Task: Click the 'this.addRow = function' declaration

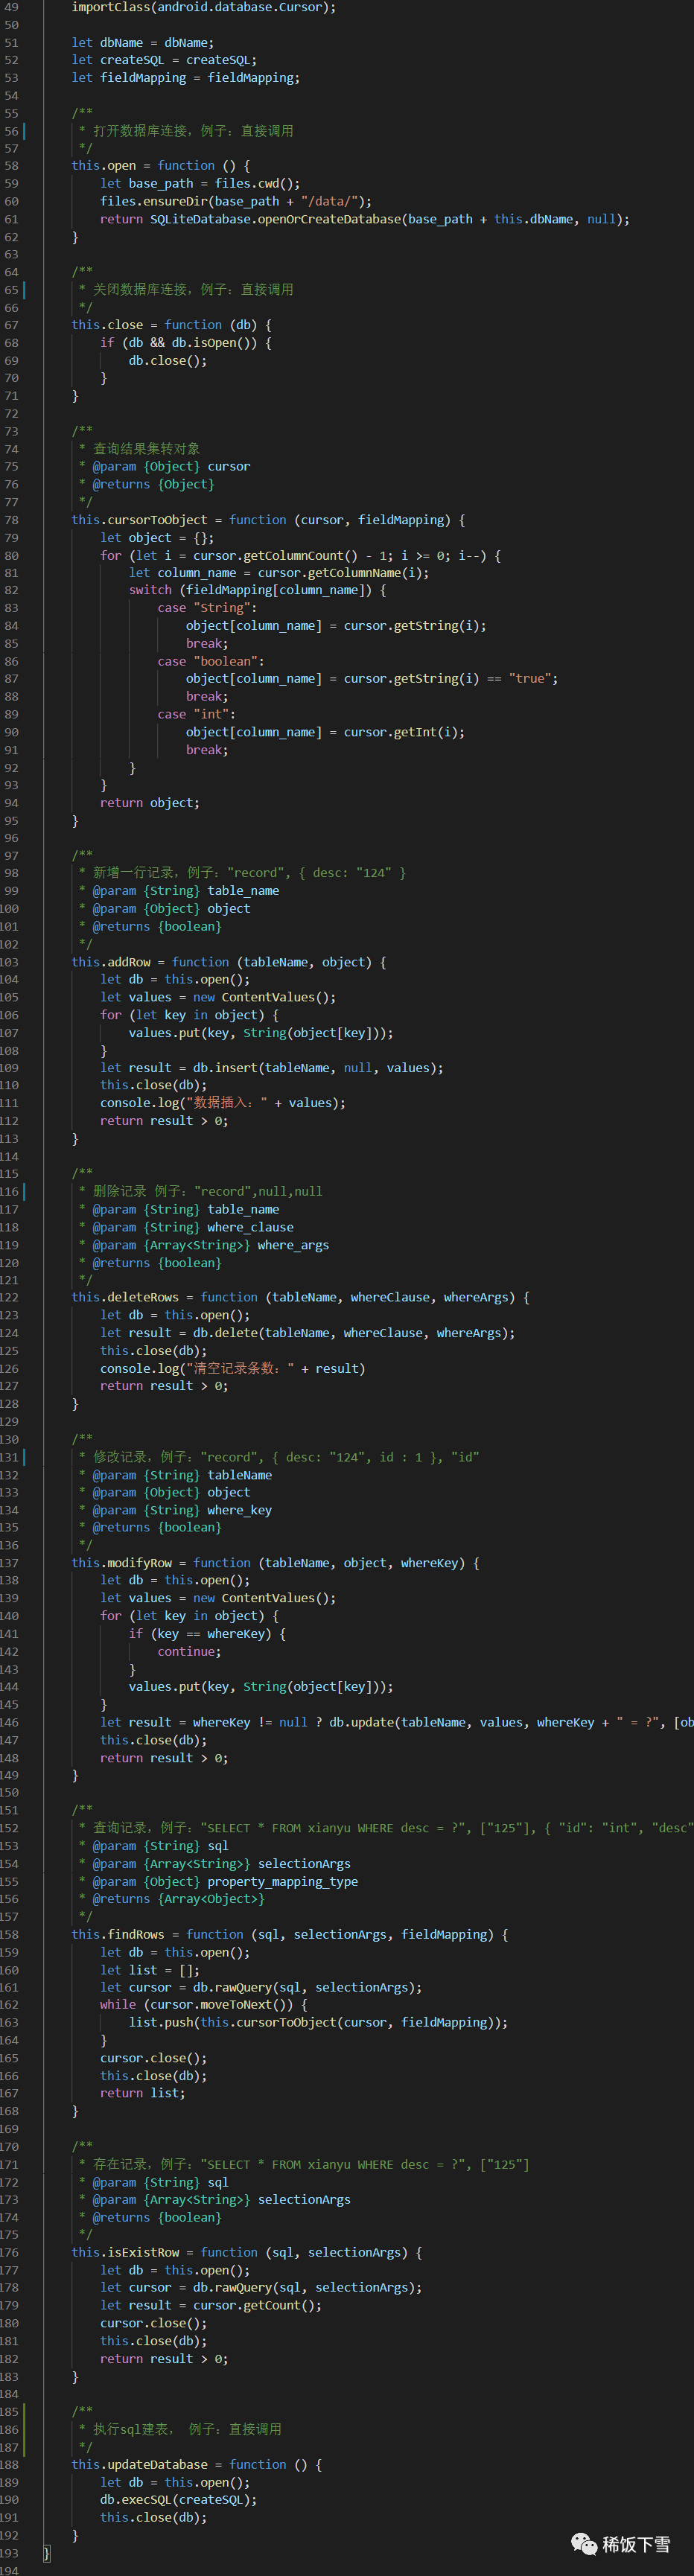Action: click(229, 962)
